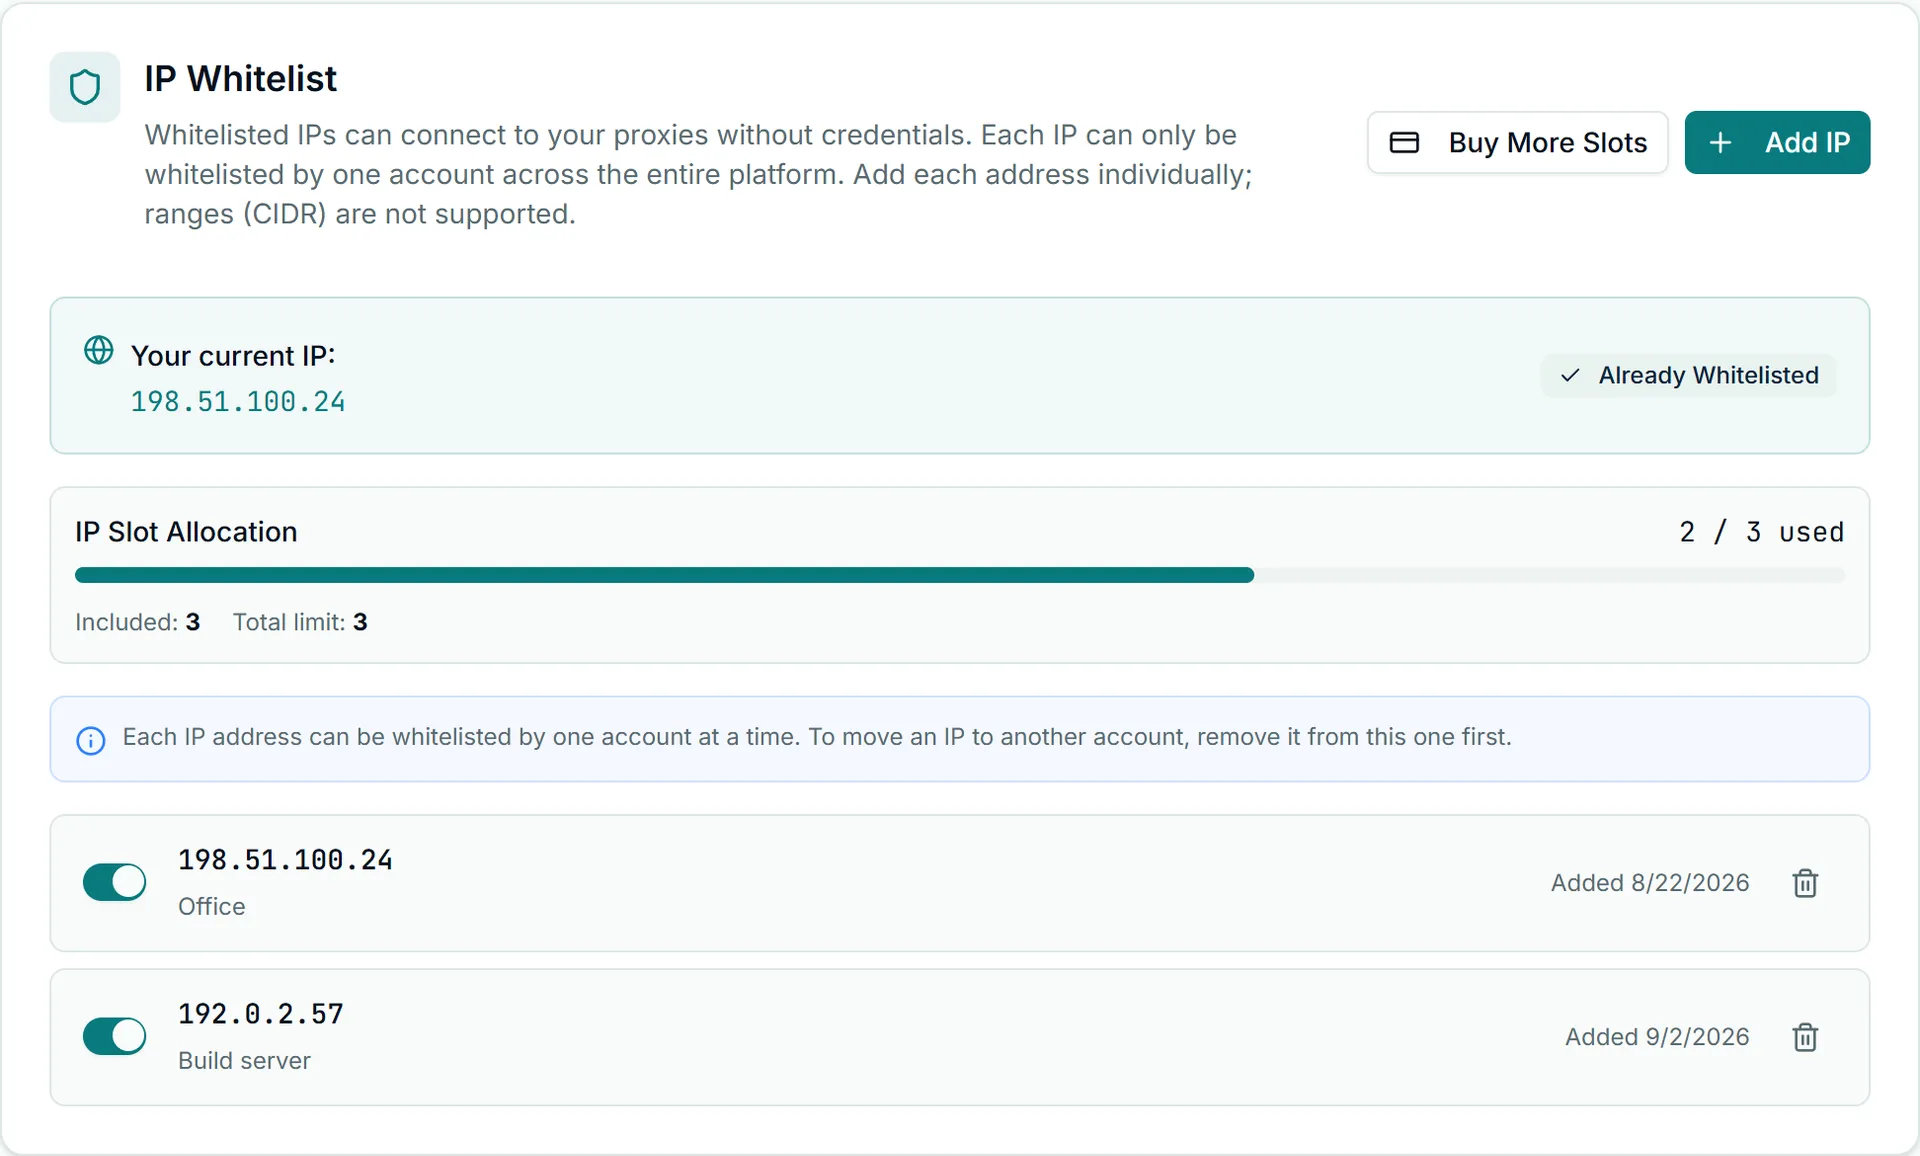
Task: Click the globe icon next to current IP
Action: tap(98, 351)
